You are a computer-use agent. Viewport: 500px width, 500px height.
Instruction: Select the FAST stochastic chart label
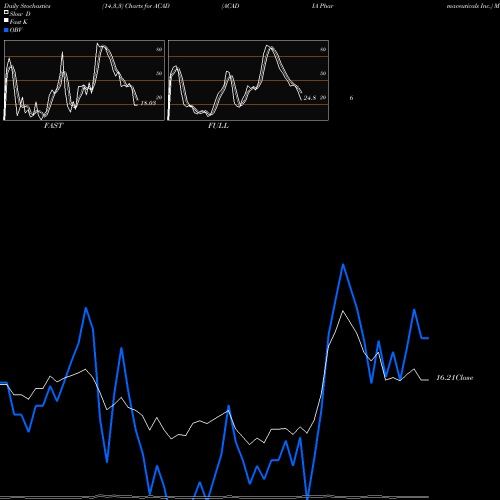pyautogui.click(x=53, y=126)
